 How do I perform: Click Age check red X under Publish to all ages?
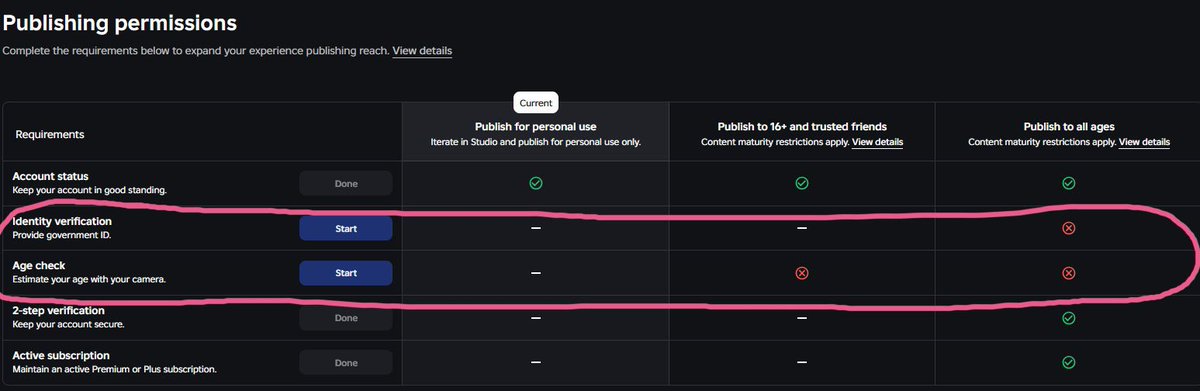pyautogui.click(x=1068, y=272)
